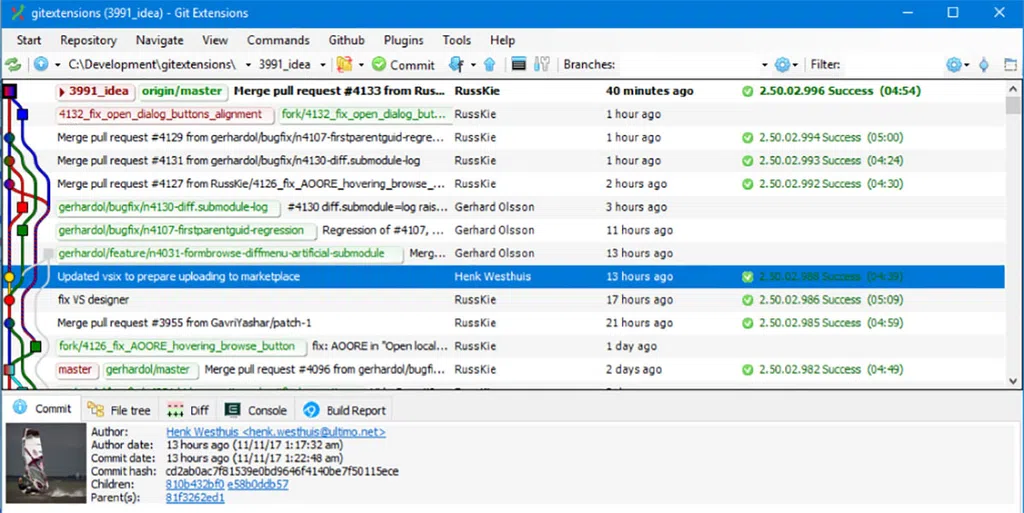Image resolution: width=1024 pixels, height=513 pixels.
Task: Click the green build status icon for 2.50.02.996
Action: pyautogui.click(x=747, y=91)
